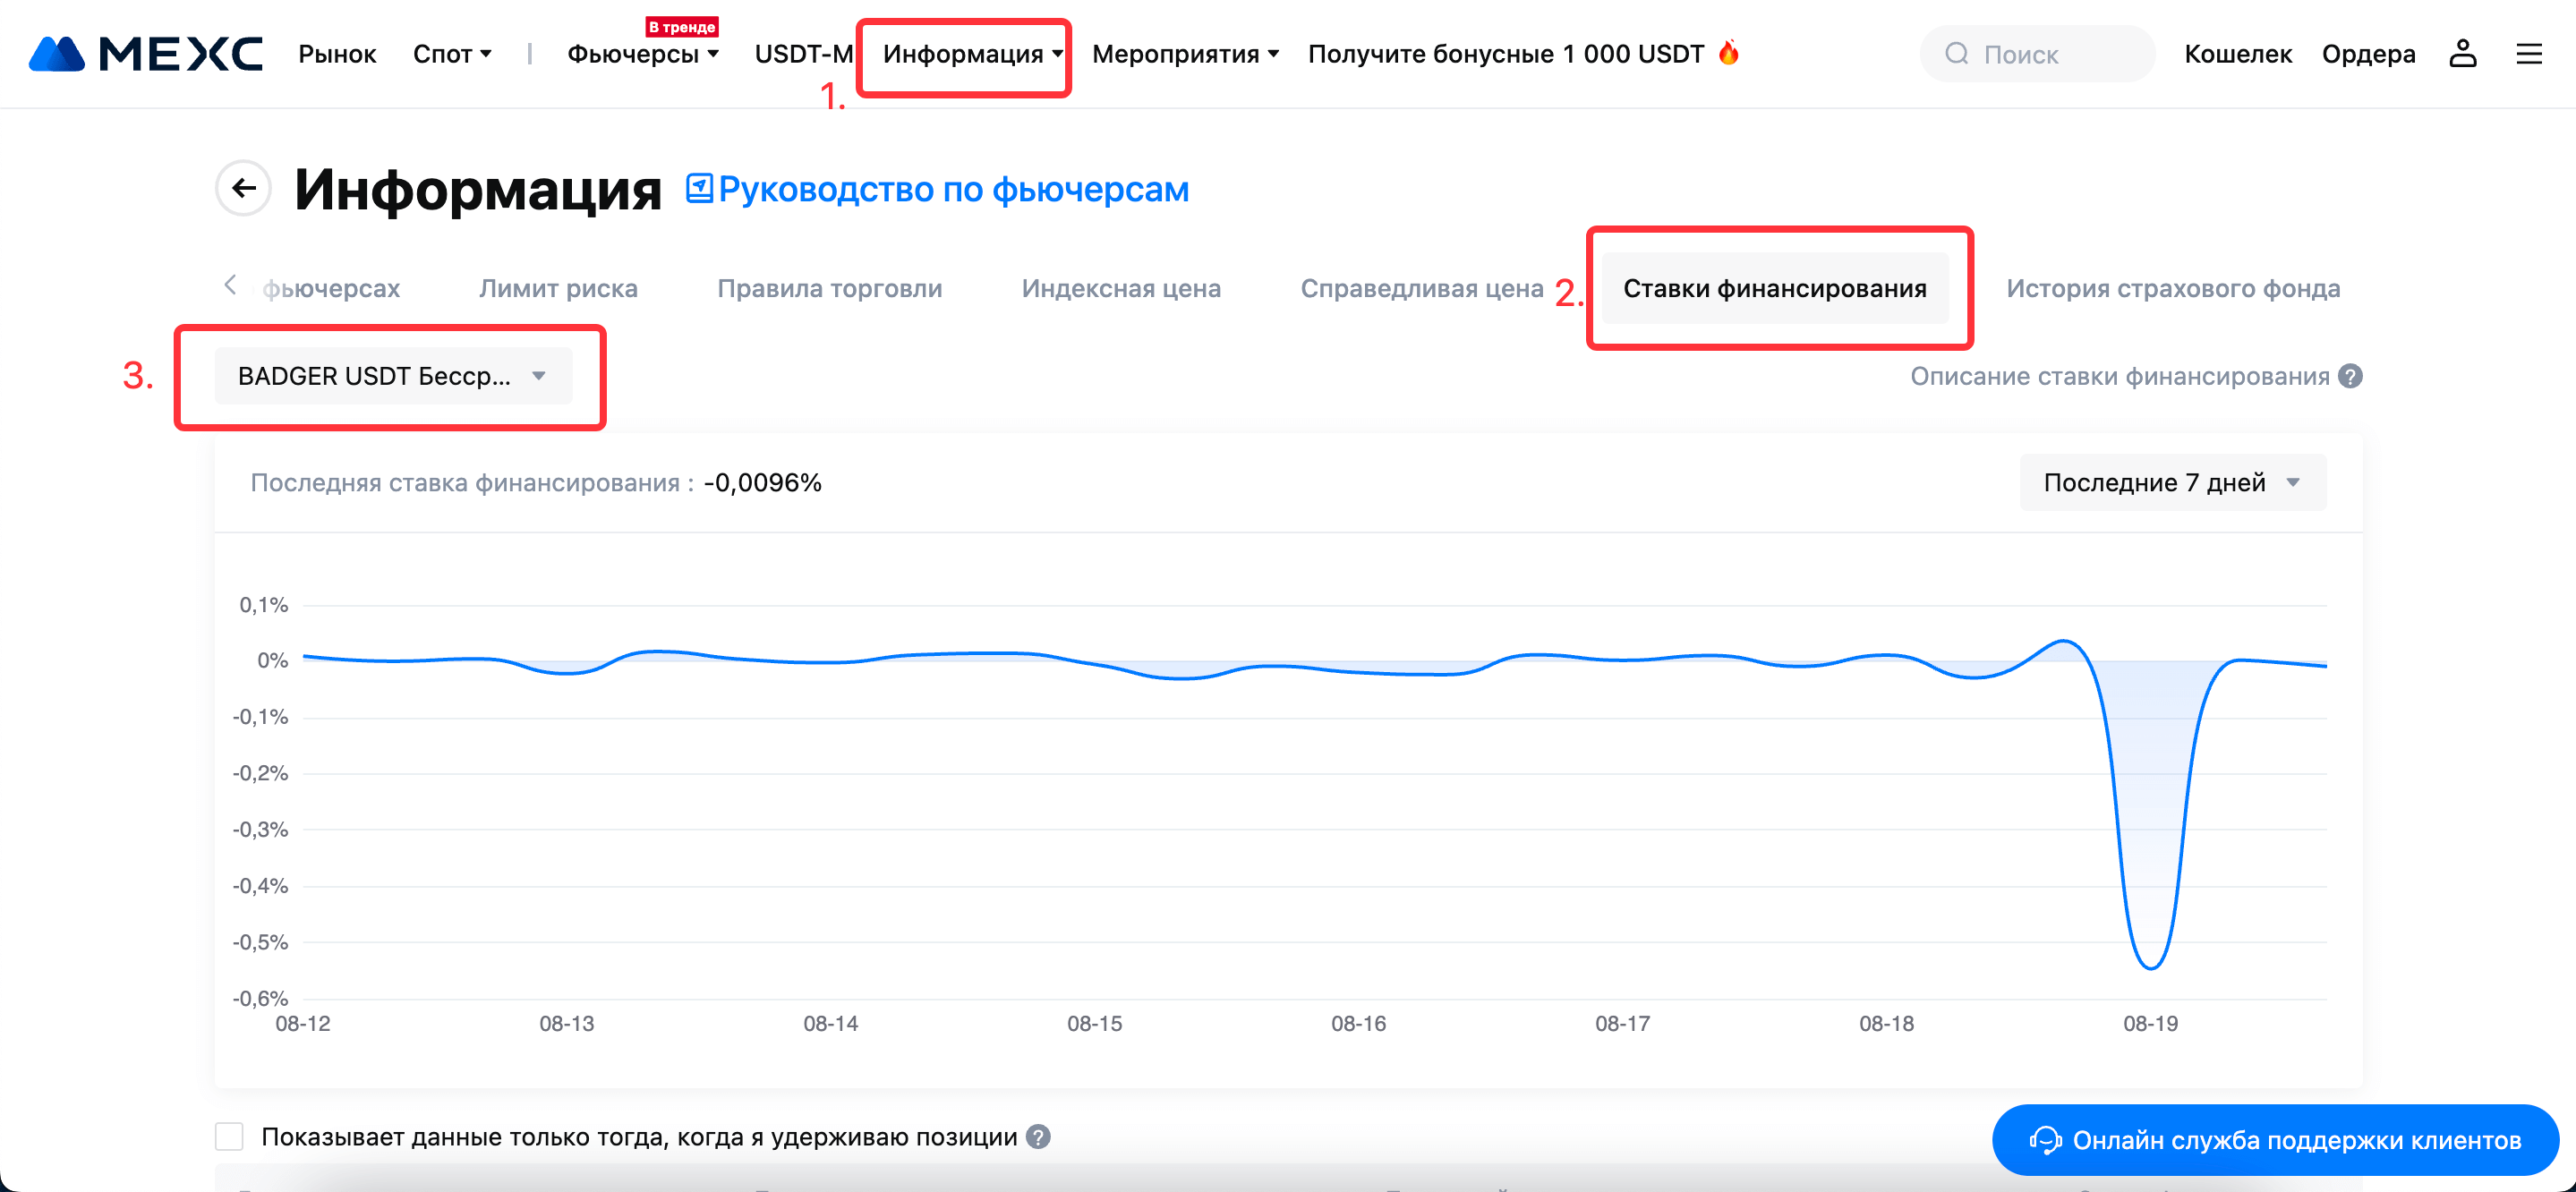
Task: Open the hamburger menu icon
Action: point(2528,54)
